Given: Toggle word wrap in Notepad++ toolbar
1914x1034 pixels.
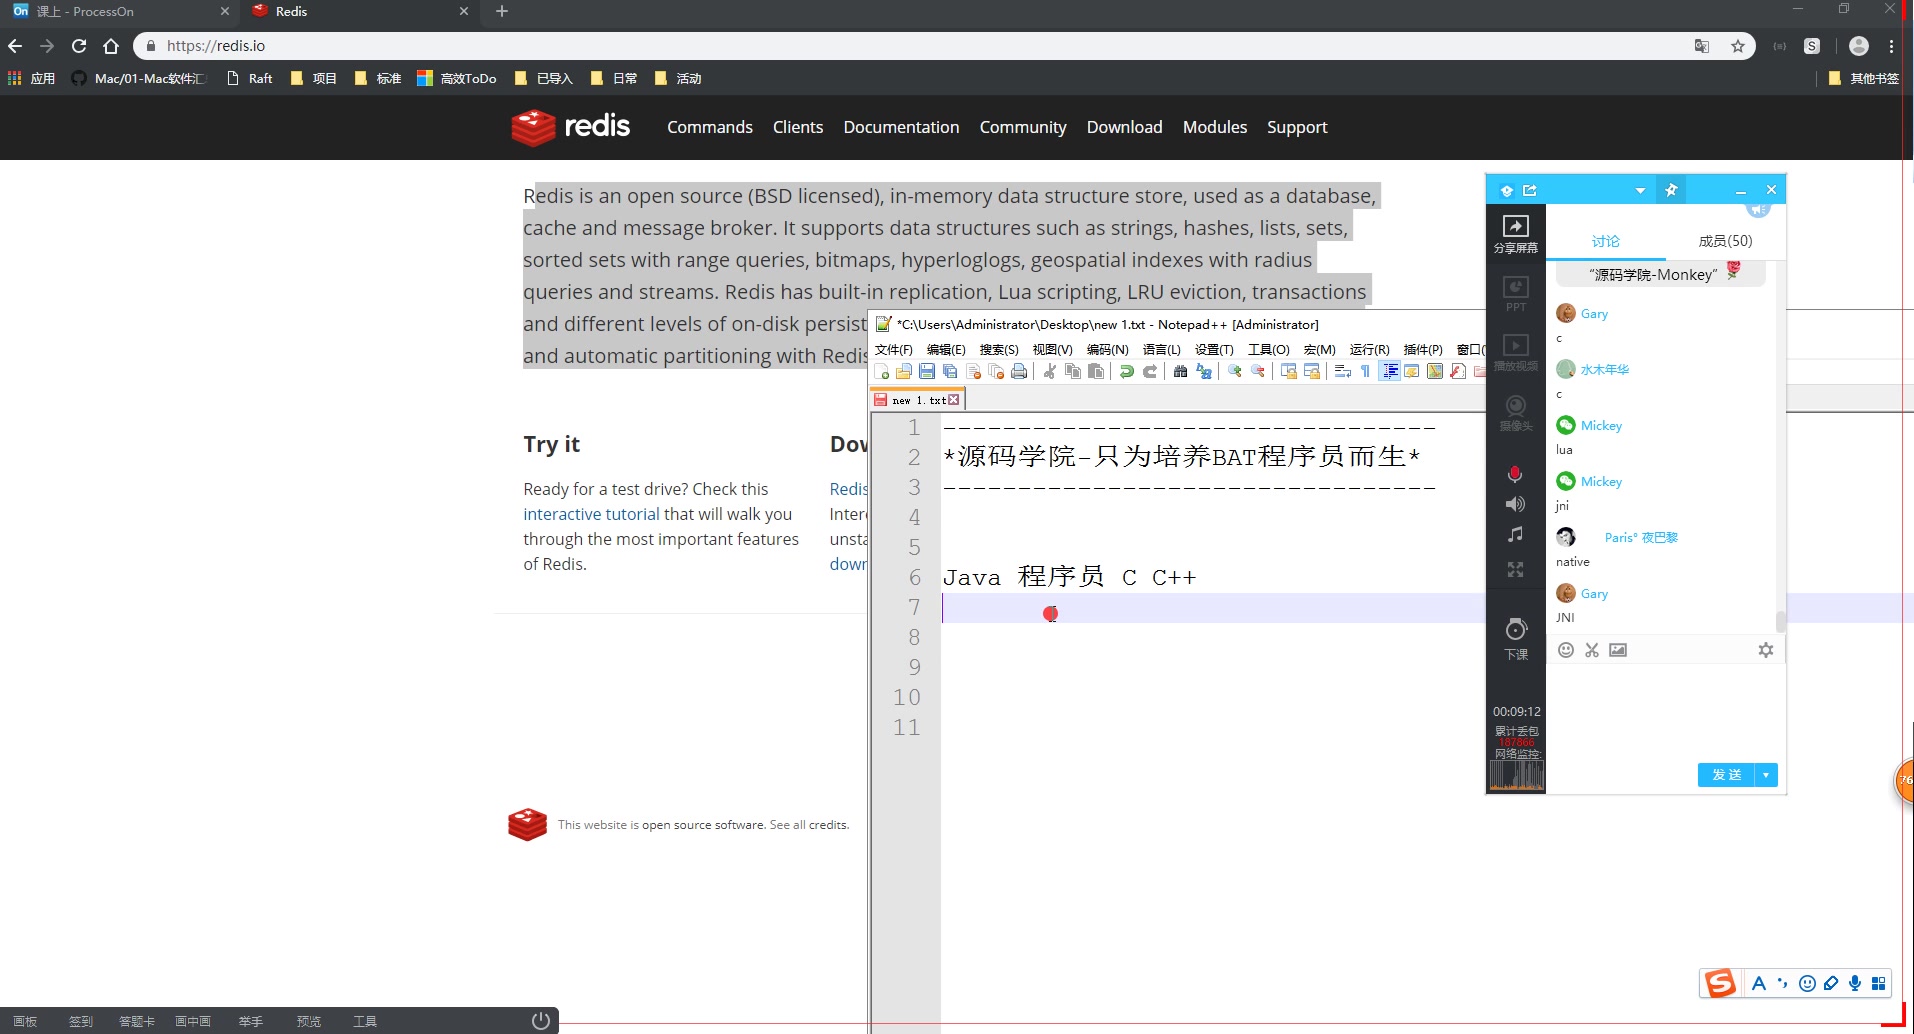Looking at the screenshot, I should pyautogui.click(x=1343, y=371).
